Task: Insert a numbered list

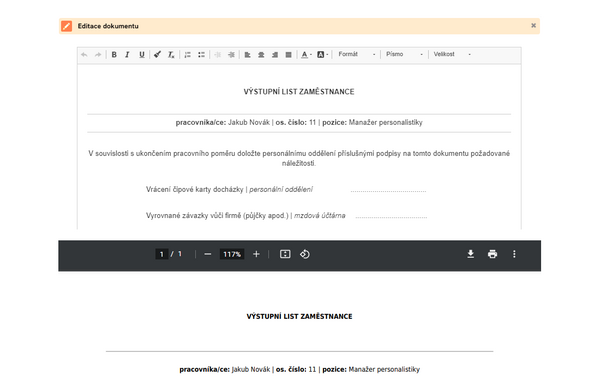Action: click(188, 55)
